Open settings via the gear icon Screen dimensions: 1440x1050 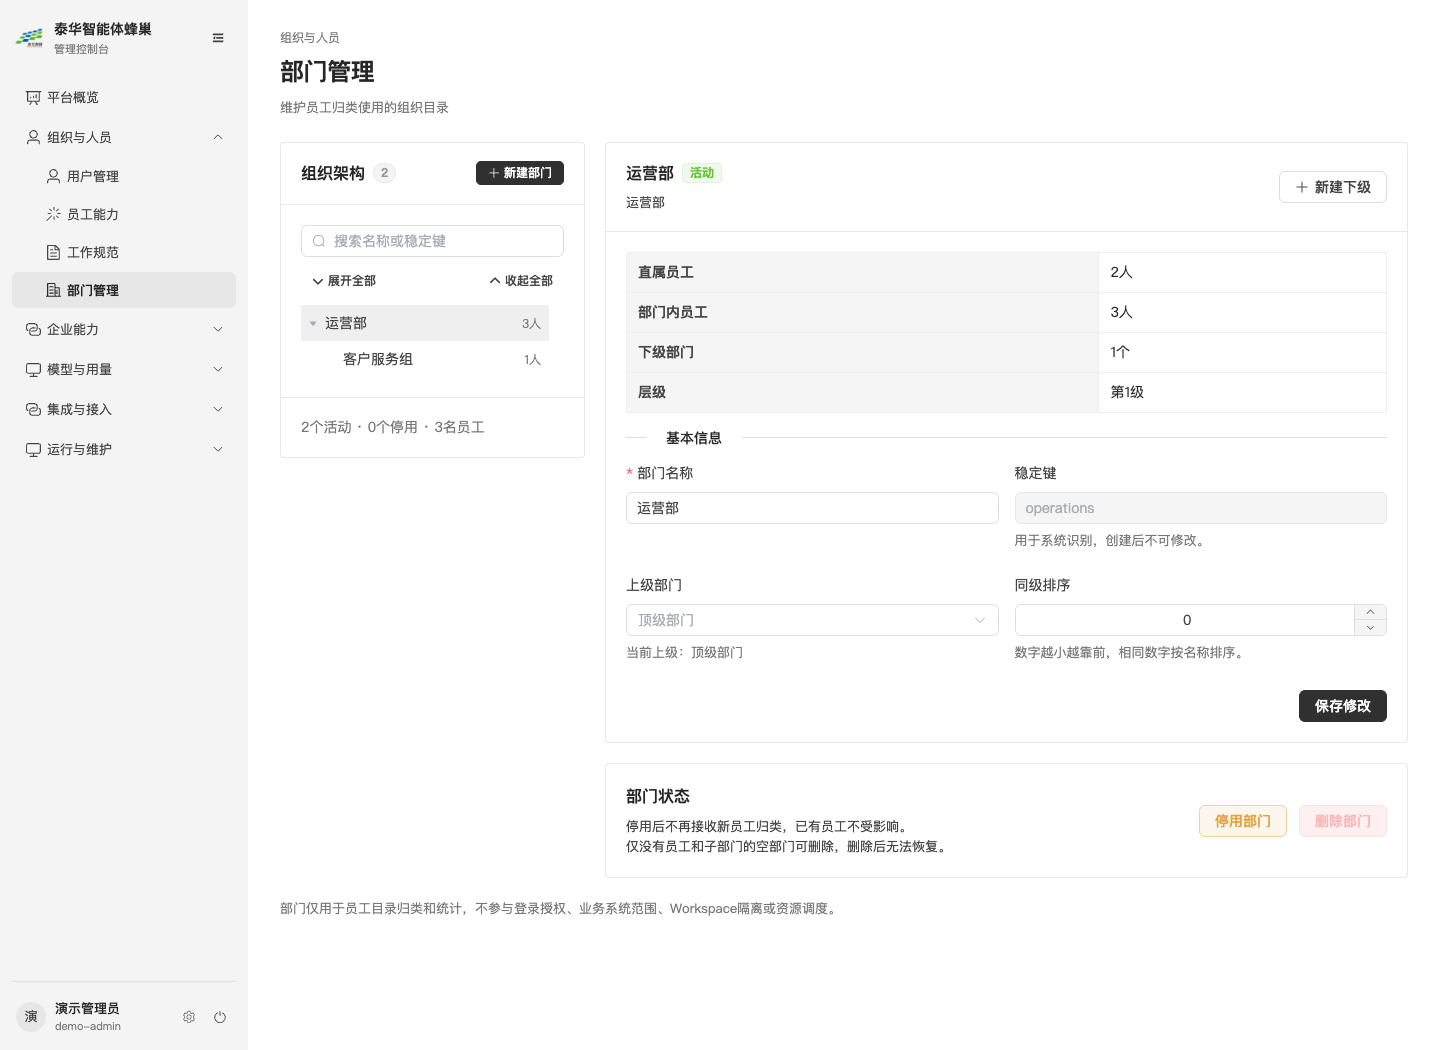pos(189,1017)
